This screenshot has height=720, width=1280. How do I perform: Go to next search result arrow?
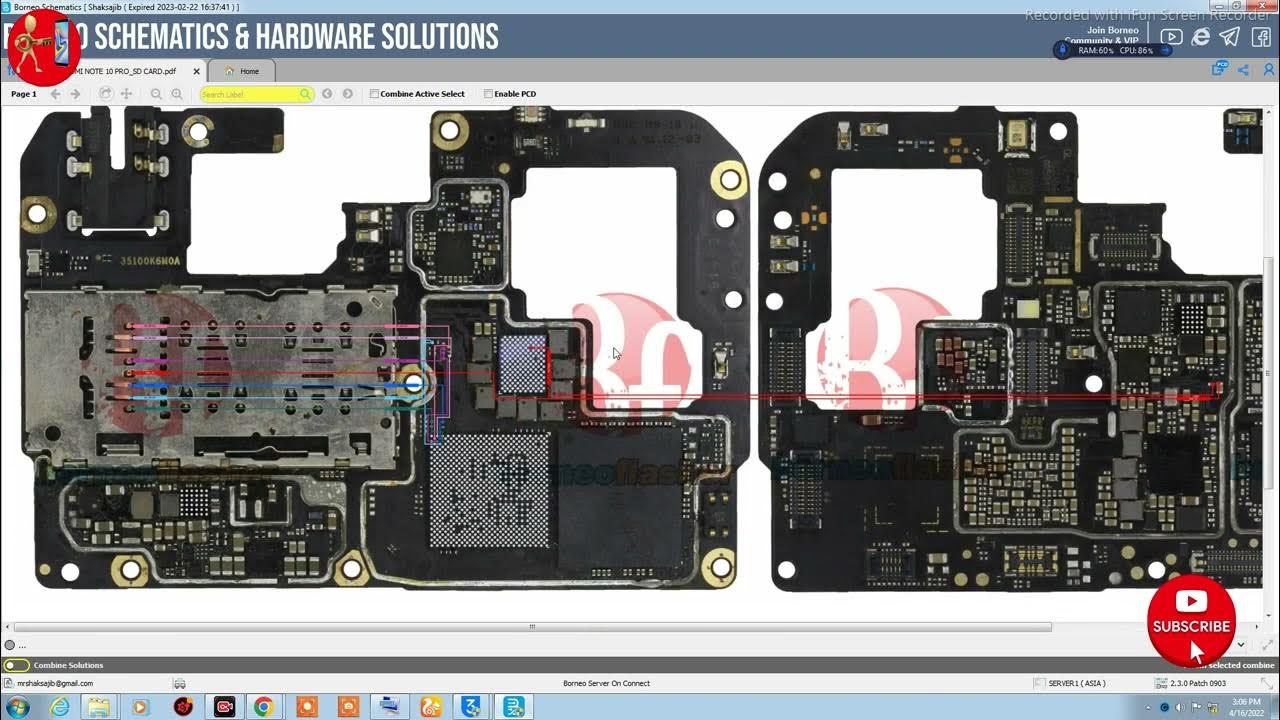pos(347,94)
